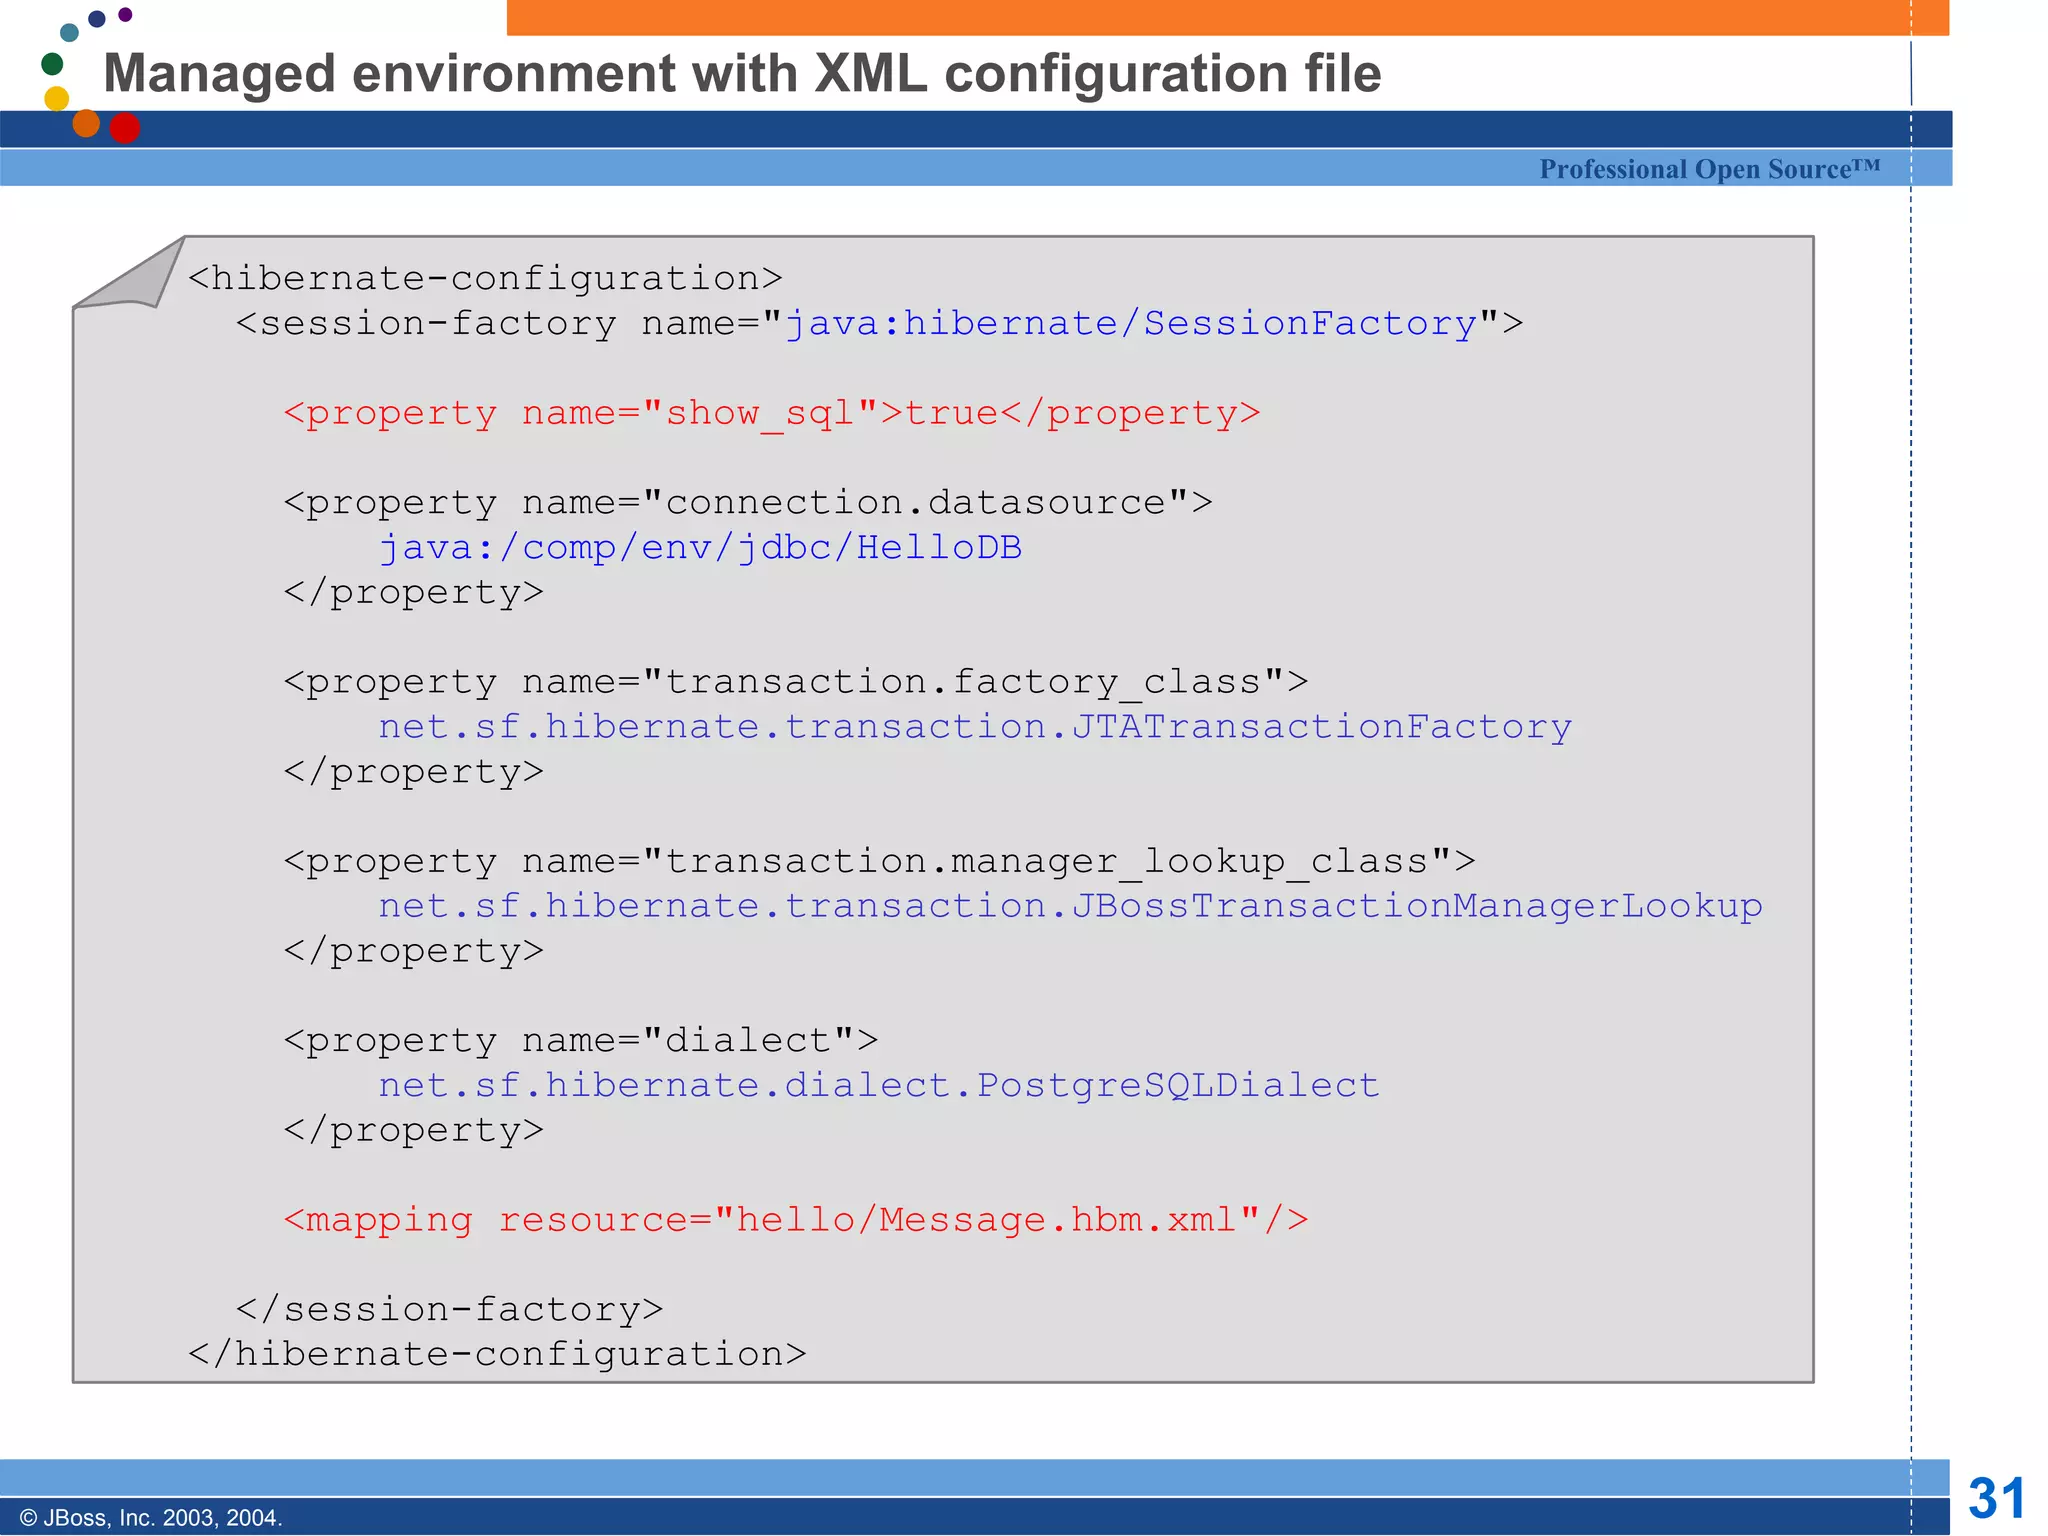Click the small purple dot in the logo
2048x1536 pixels.
(x=125, y=14)
